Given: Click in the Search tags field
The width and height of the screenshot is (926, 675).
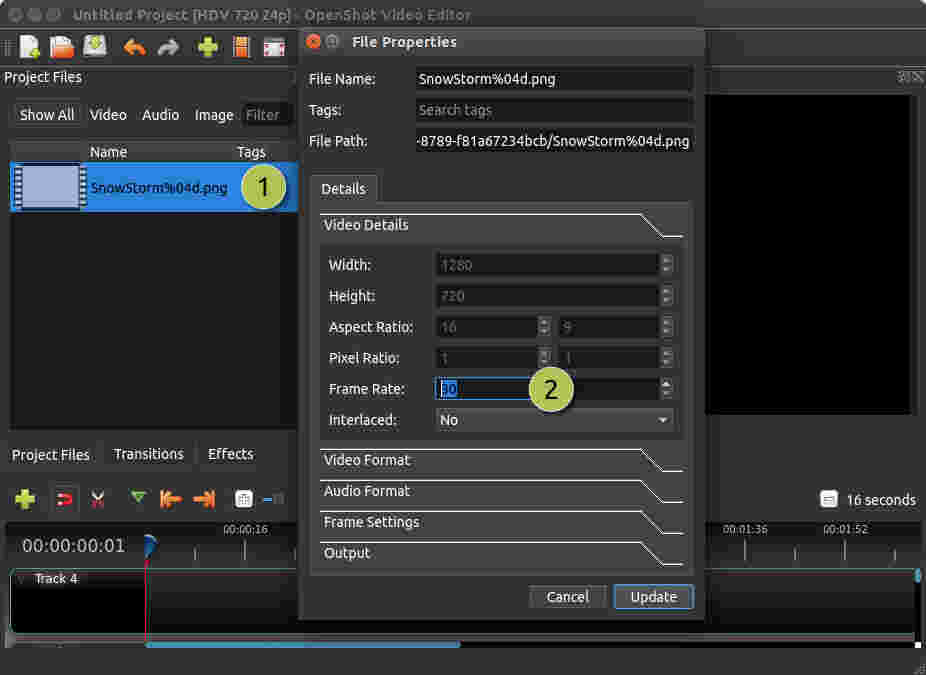Looking at the screenshot, I should [x=554, y=110].
